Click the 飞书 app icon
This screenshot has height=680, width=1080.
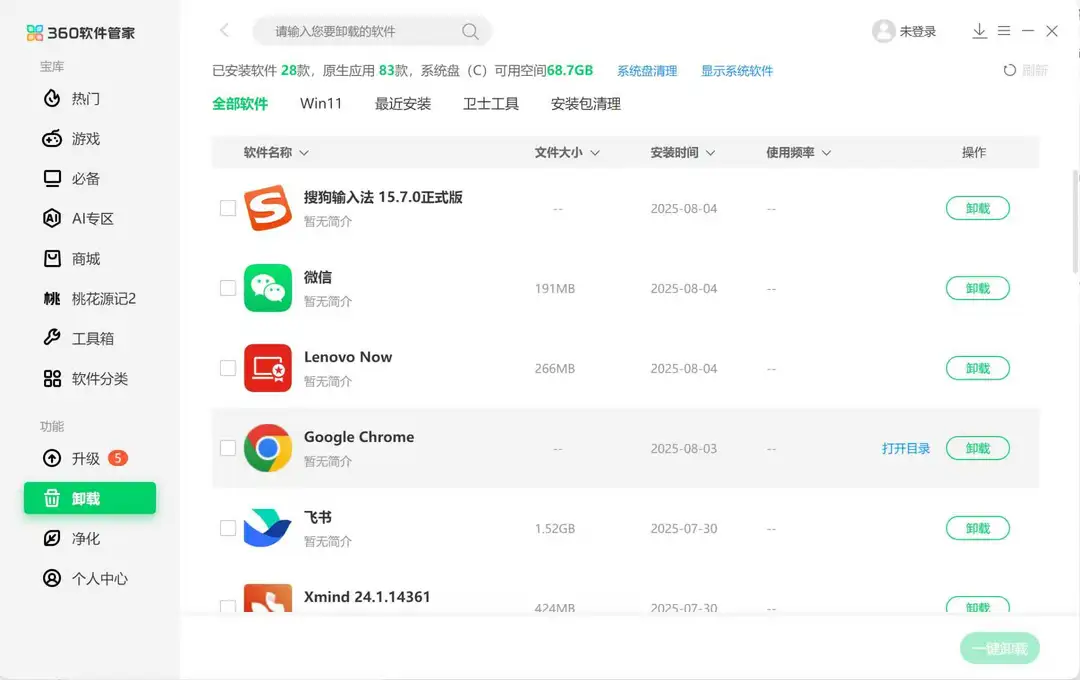click(268, 528)
